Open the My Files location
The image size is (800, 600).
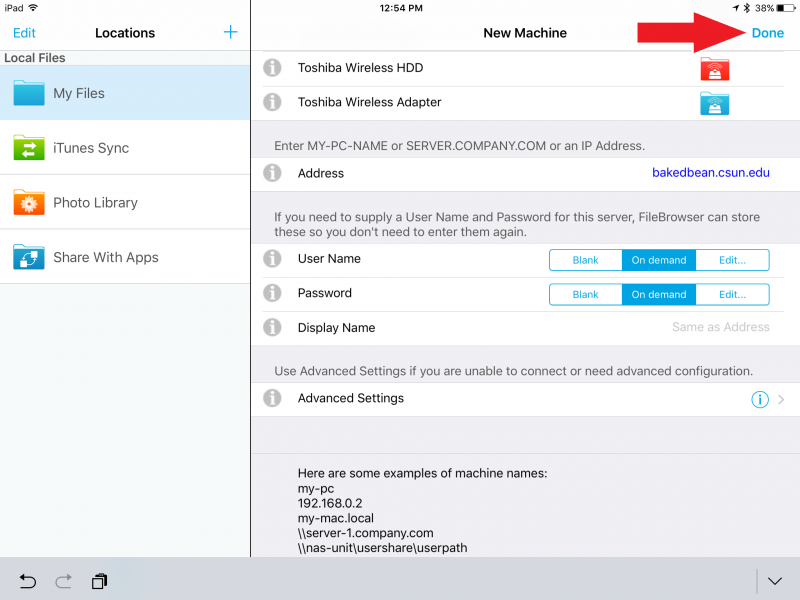pos(125,93)
